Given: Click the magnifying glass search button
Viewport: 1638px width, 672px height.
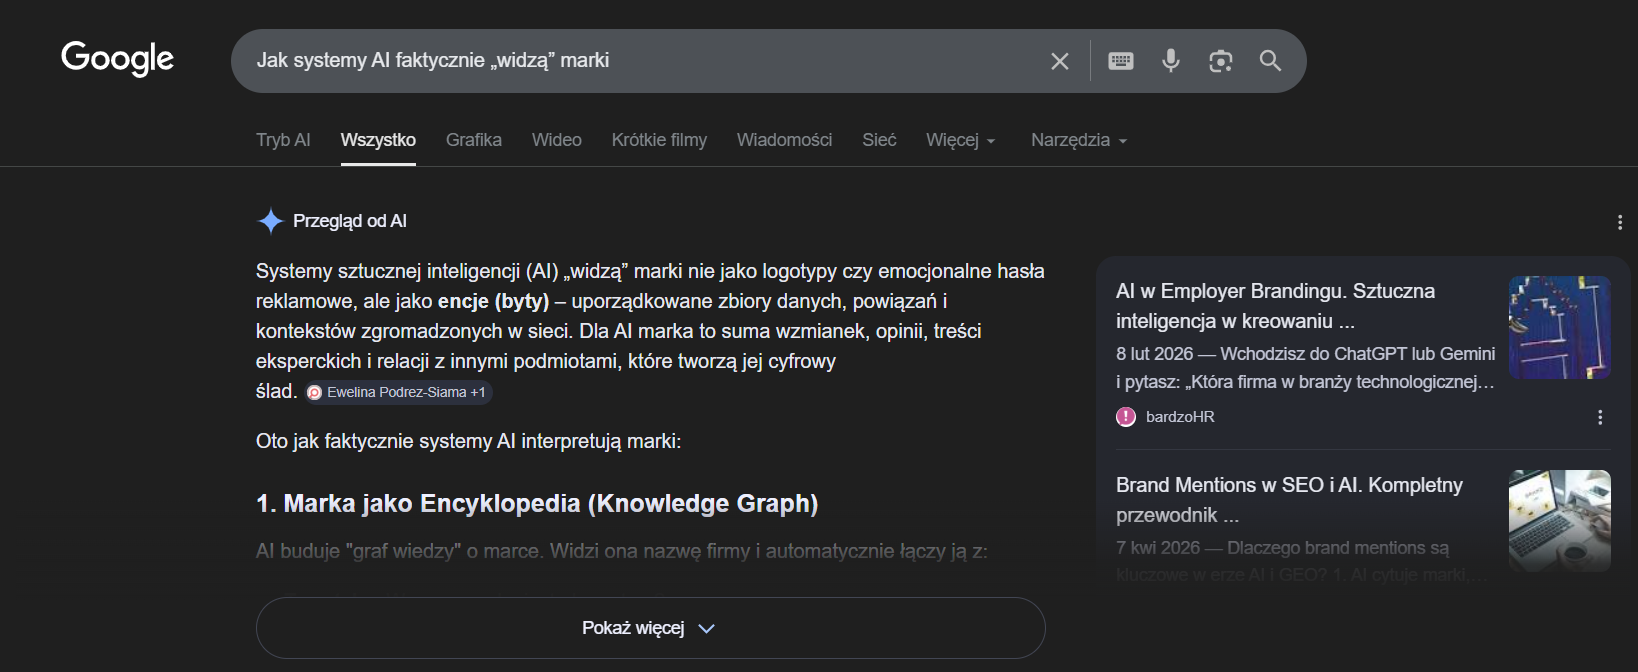Looking at the screenshot, I should (1270, 61).
